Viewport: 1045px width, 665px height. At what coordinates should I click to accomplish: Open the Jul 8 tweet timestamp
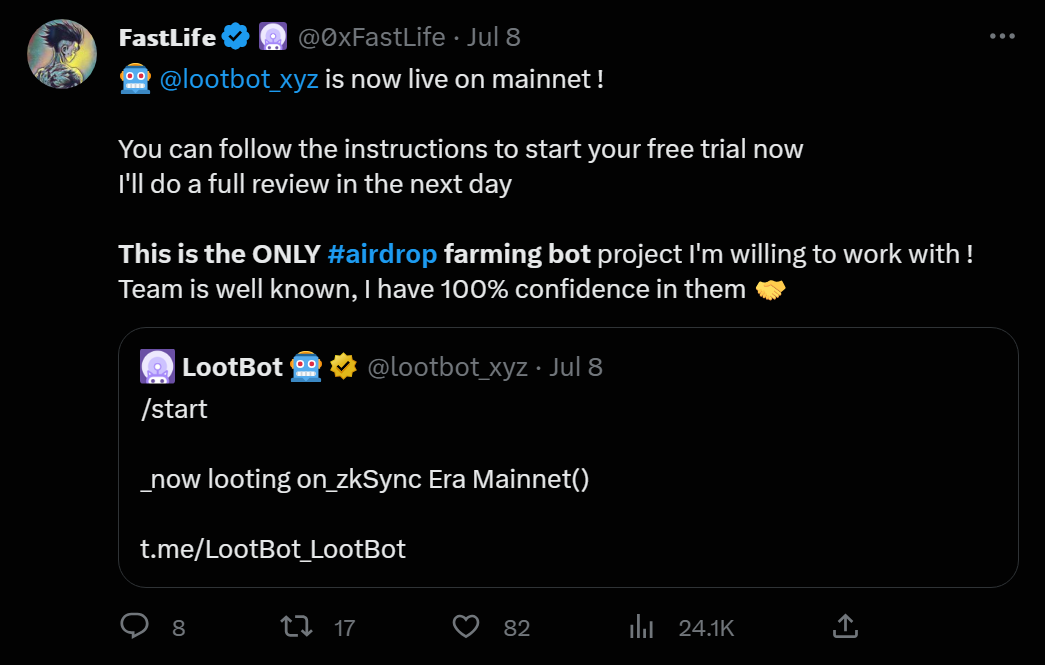[x=494, y=38]
